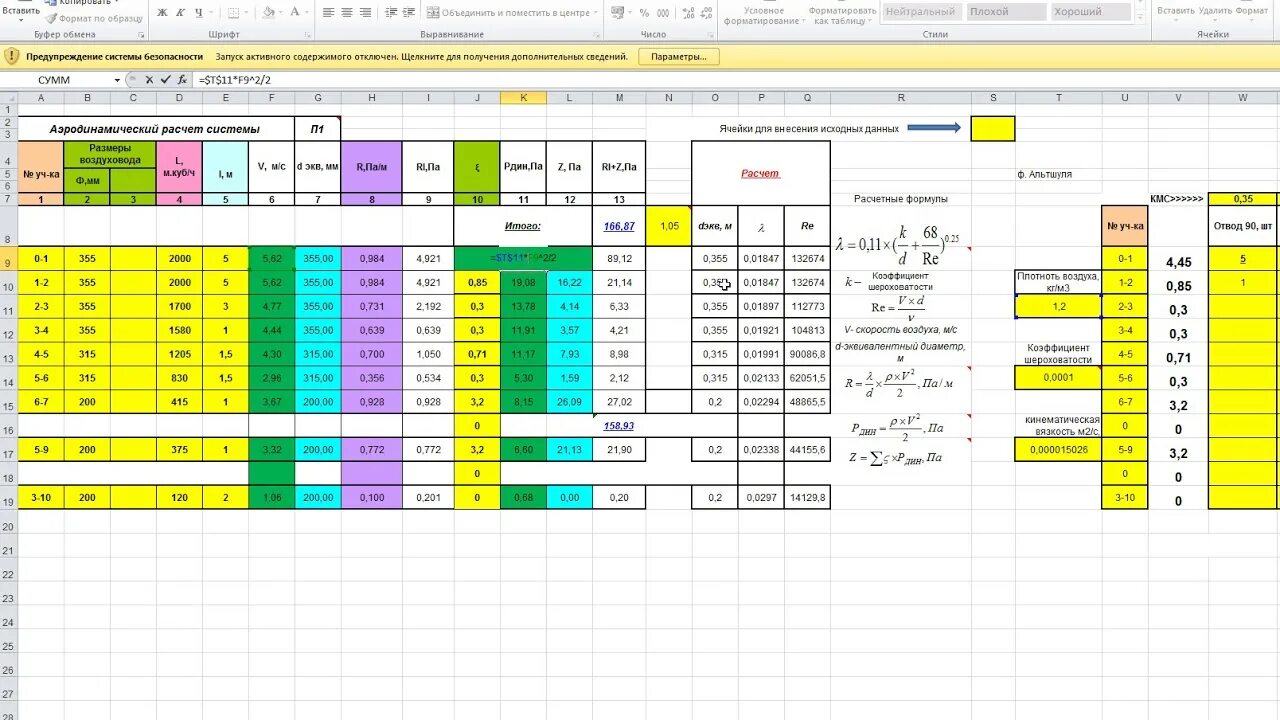Select the column K header
This screenshot has width=1280, height=720.
click(x=523, y=98)
